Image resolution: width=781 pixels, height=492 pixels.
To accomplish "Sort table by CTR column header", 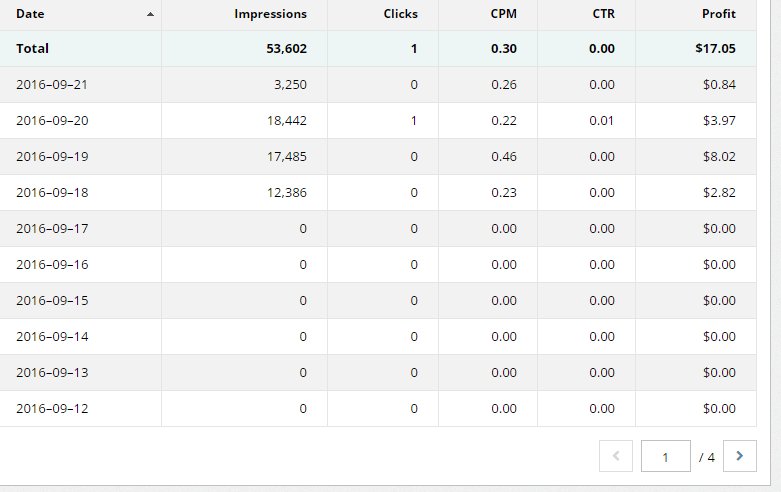I will click(603, 14).
